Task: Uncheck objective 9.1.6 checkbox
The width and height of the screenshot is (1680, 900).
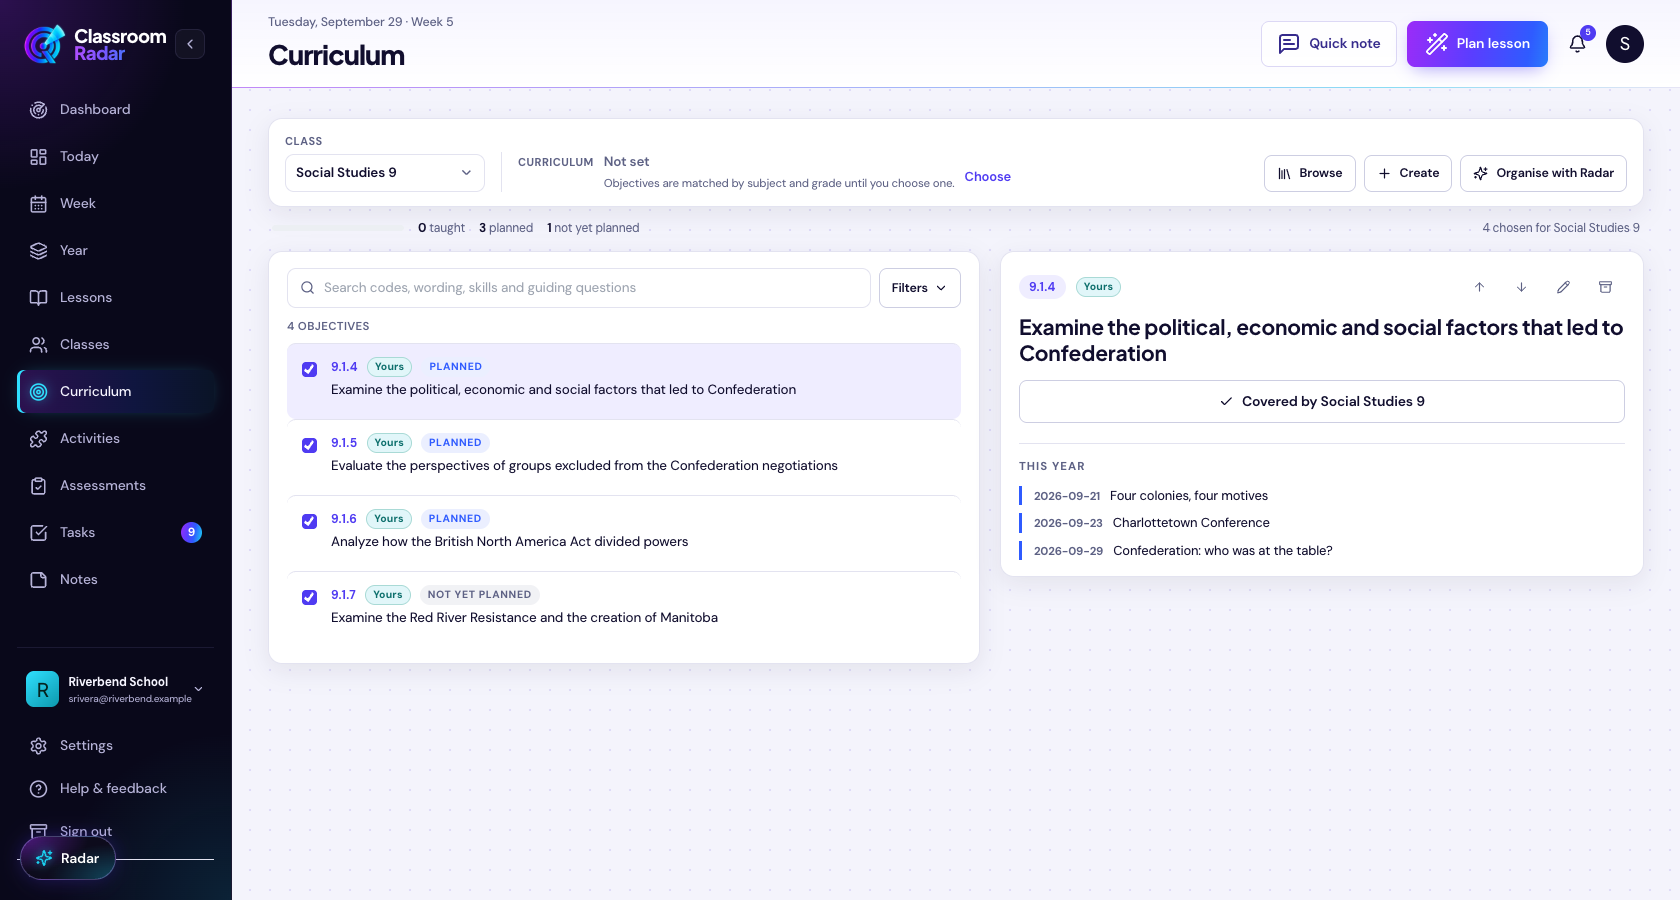Action: [x=310, y=521]
